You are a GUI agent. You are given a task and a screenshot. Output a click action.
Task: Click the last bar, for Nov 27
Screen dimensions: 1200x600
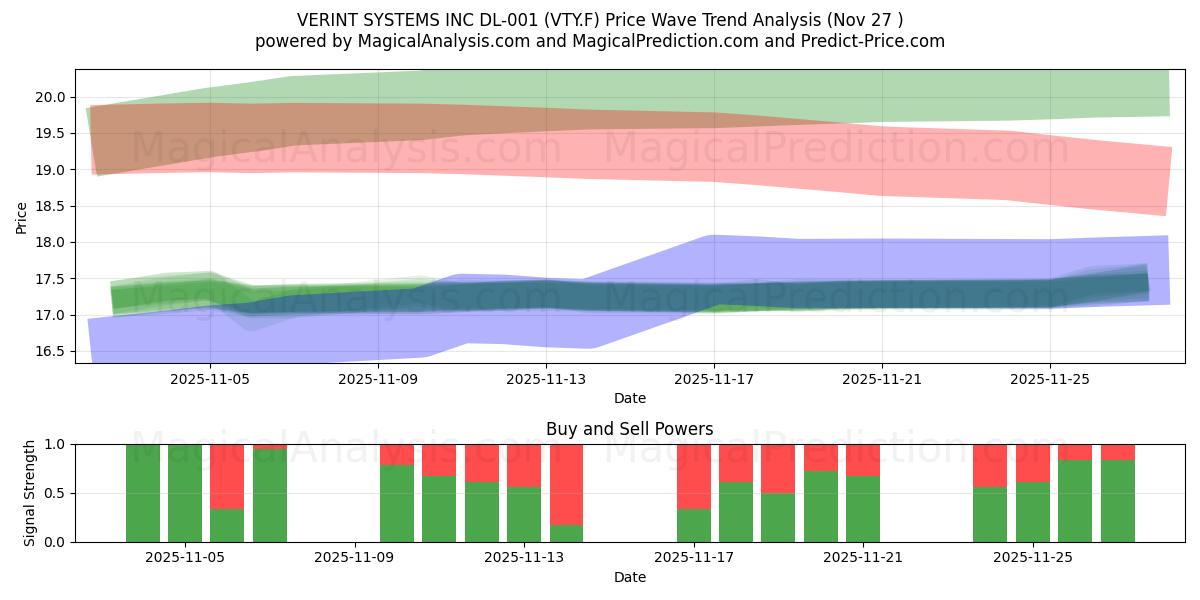(x=1117, y=493)
